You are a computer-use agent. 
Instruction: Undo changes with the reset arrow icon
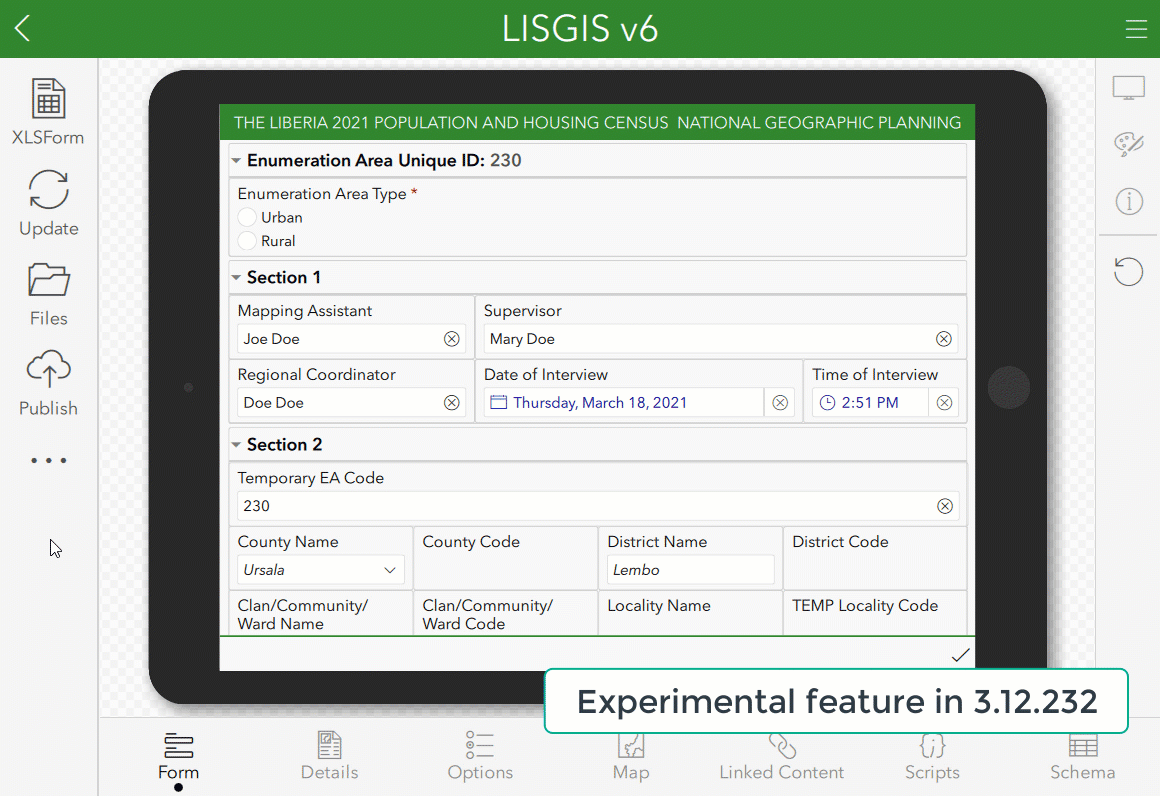click(x=1128, y=271)
